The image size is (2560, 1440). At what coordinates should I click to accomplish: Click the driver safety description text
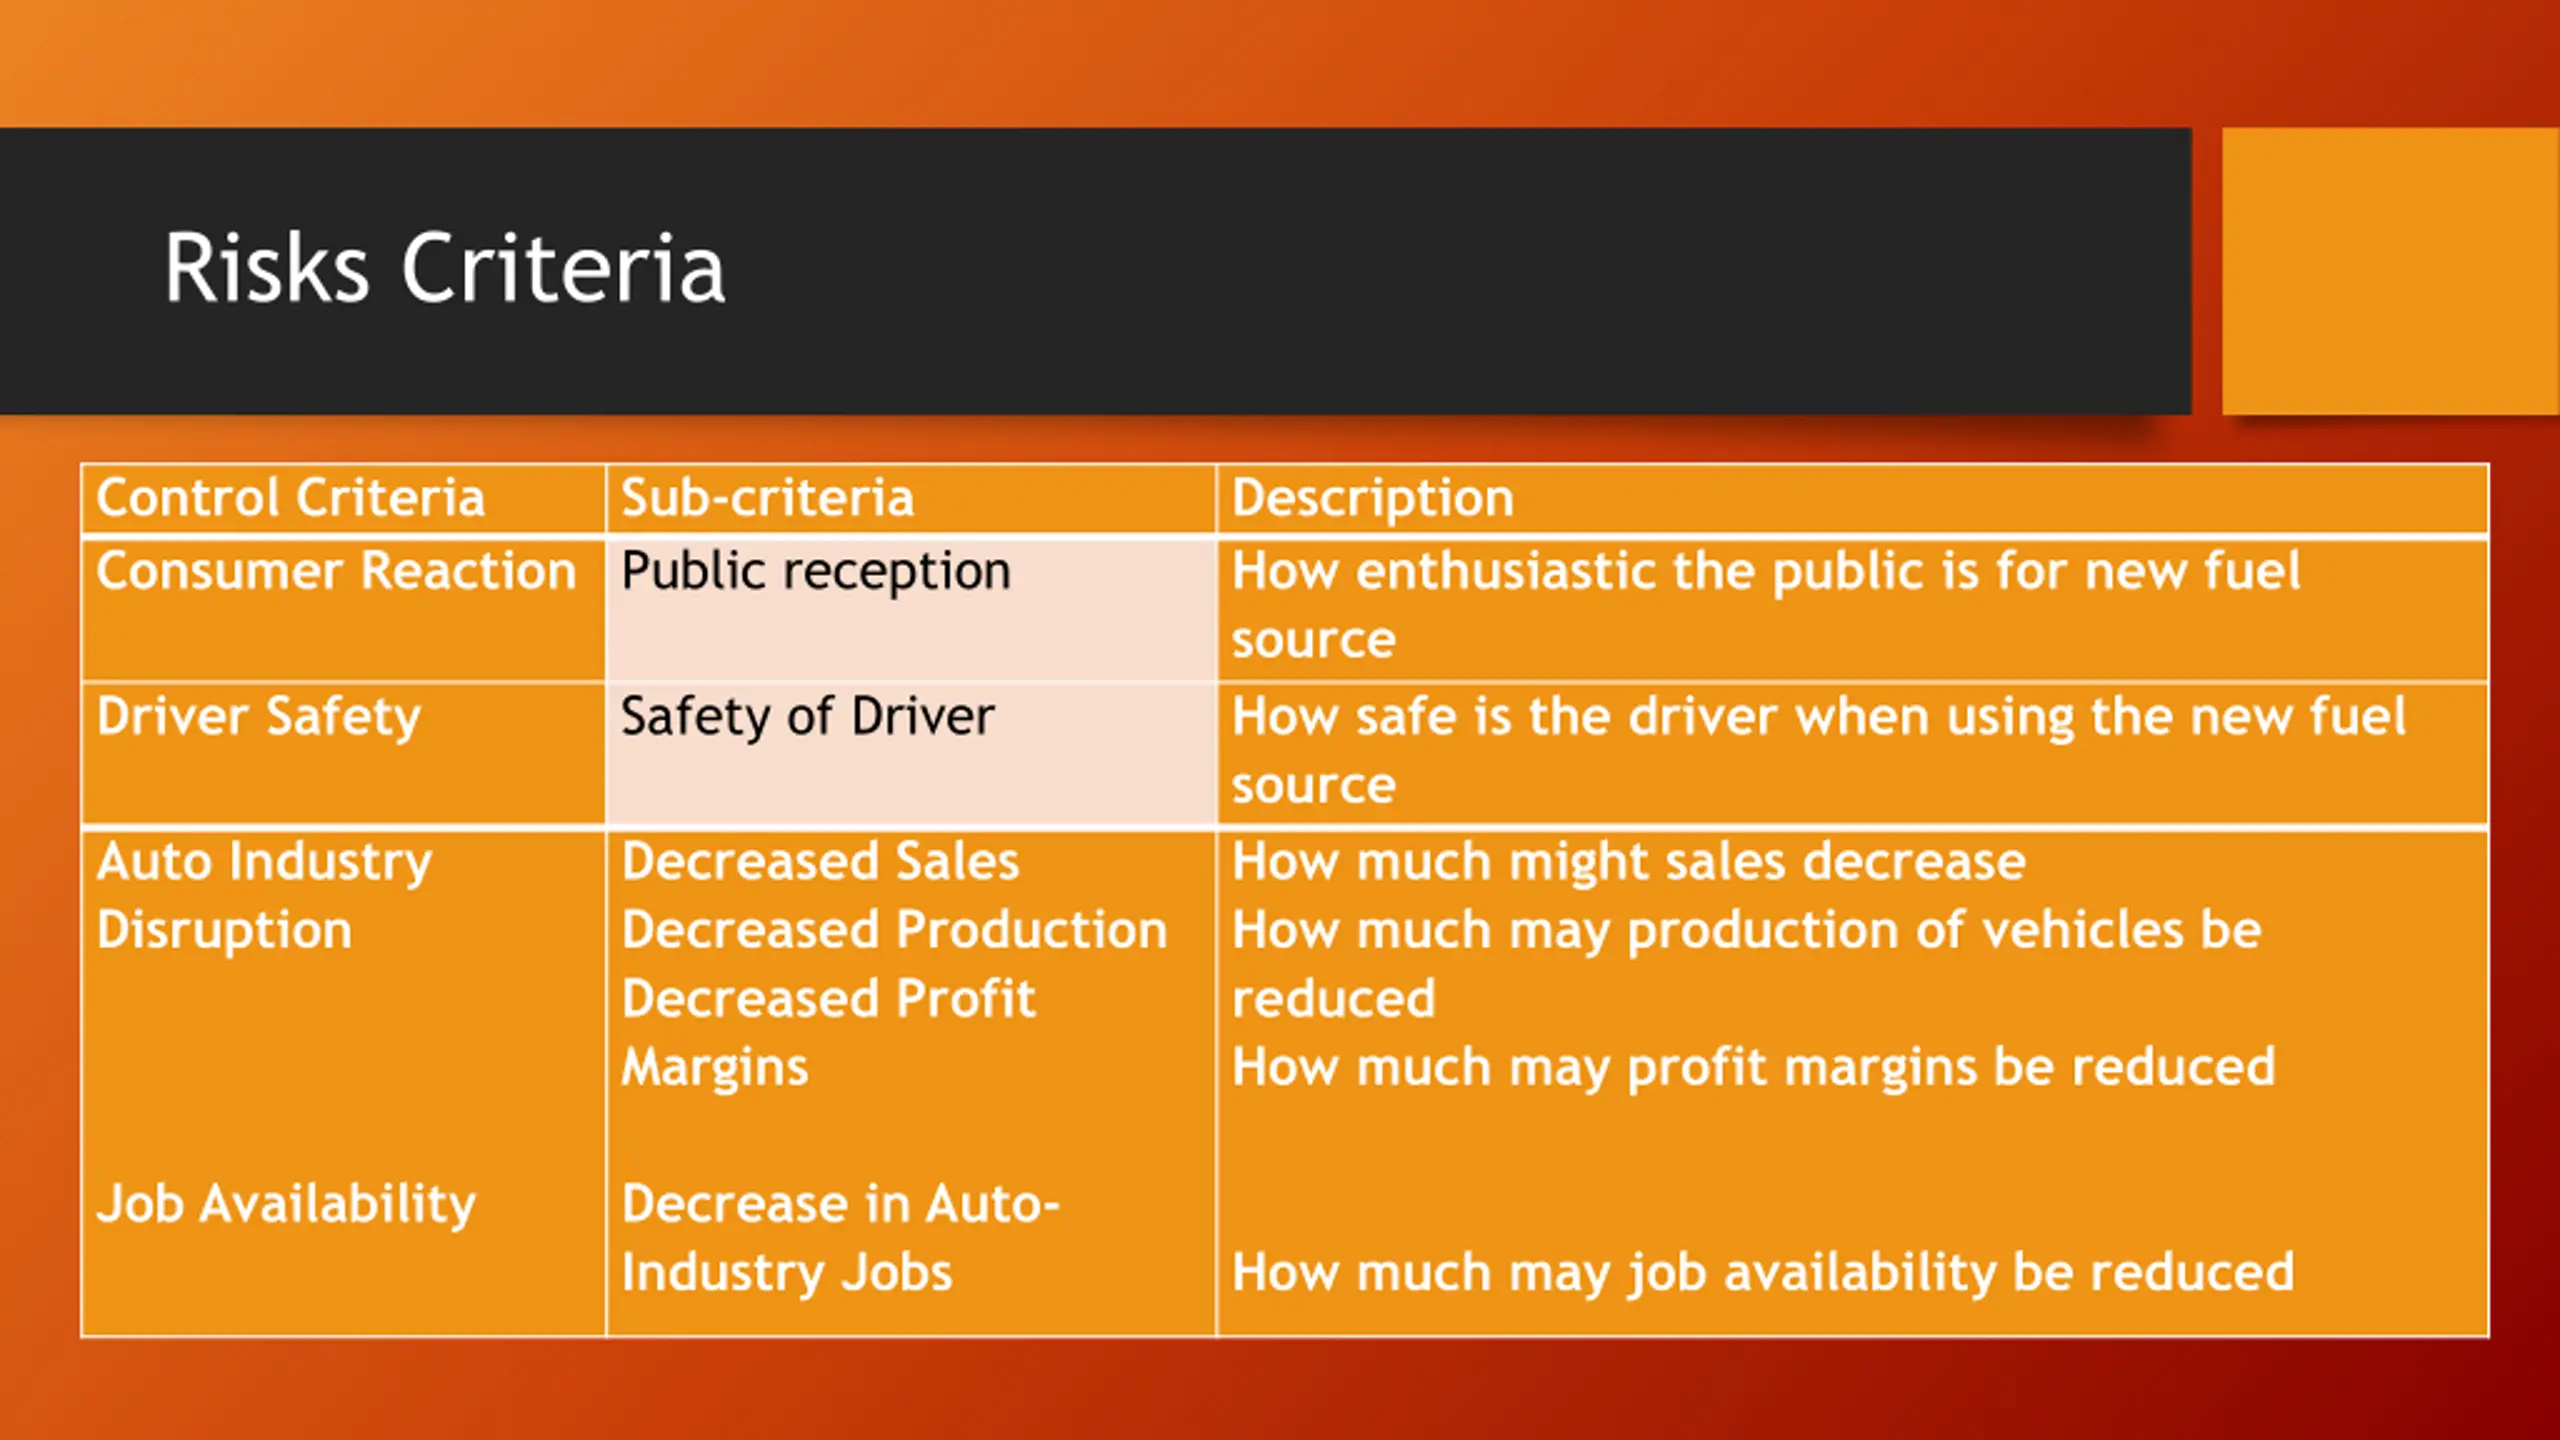(1818, 750)
